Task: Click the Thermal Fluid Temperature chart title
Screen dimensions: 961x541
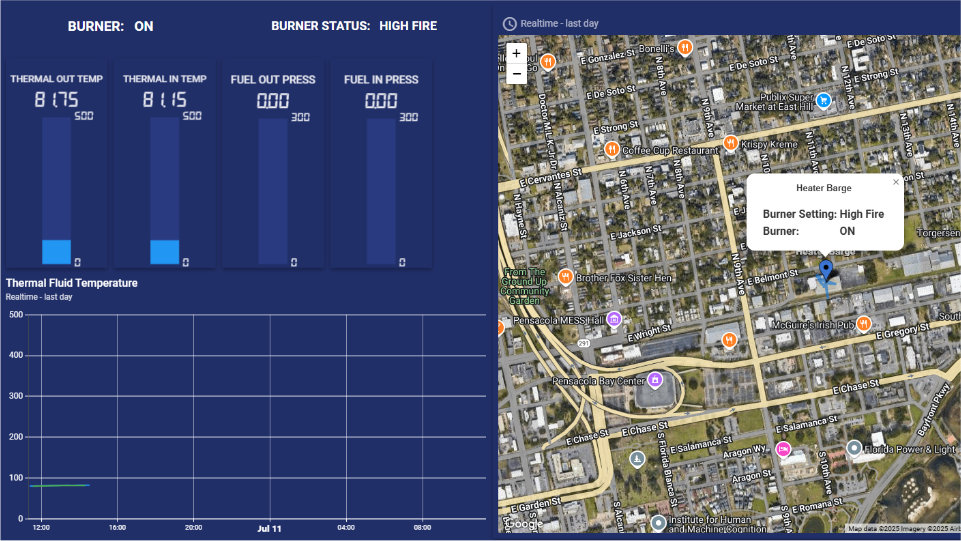Action: coord(72,283)
